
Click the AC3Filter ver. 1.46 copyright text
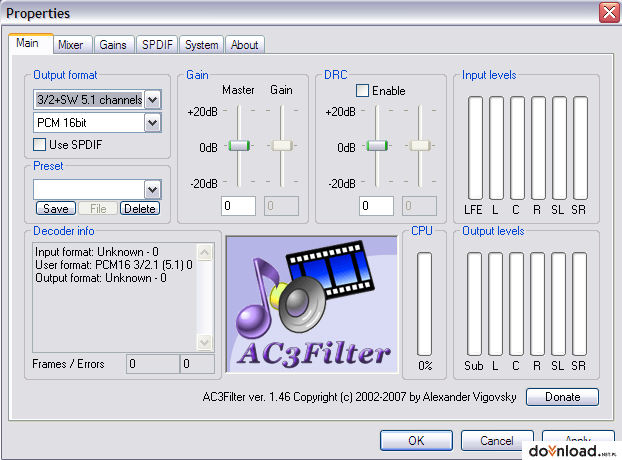[x=359, y=397]
